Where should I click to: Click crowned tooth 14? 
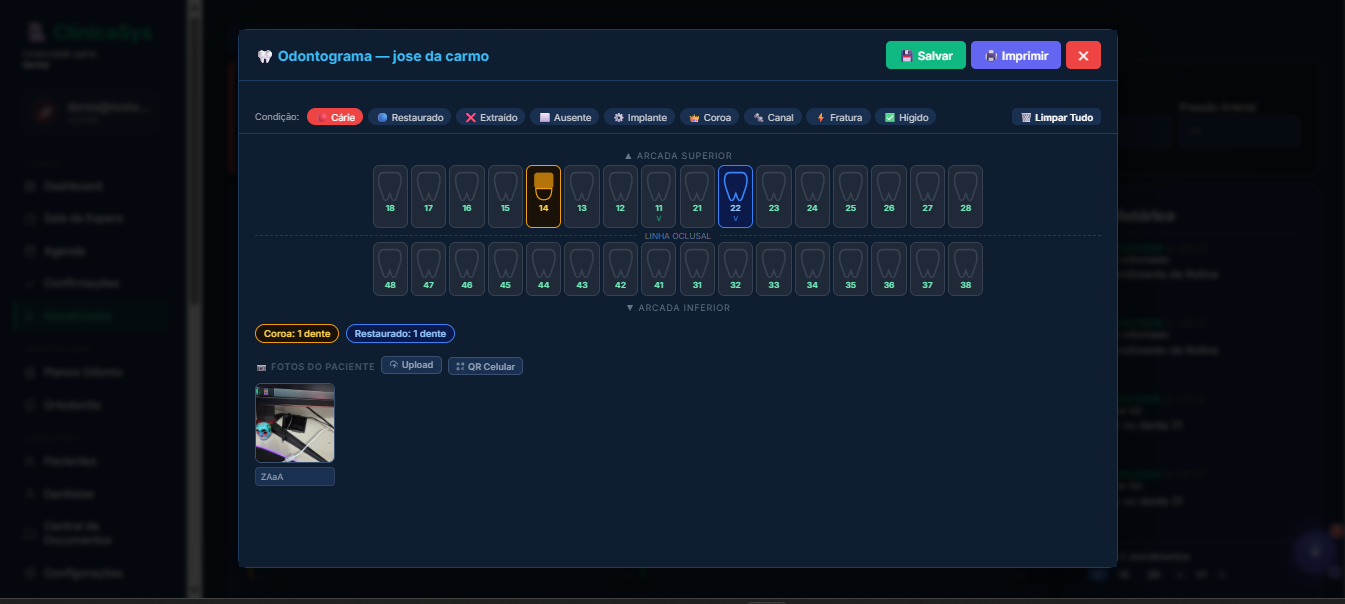(x=543, y=197)
